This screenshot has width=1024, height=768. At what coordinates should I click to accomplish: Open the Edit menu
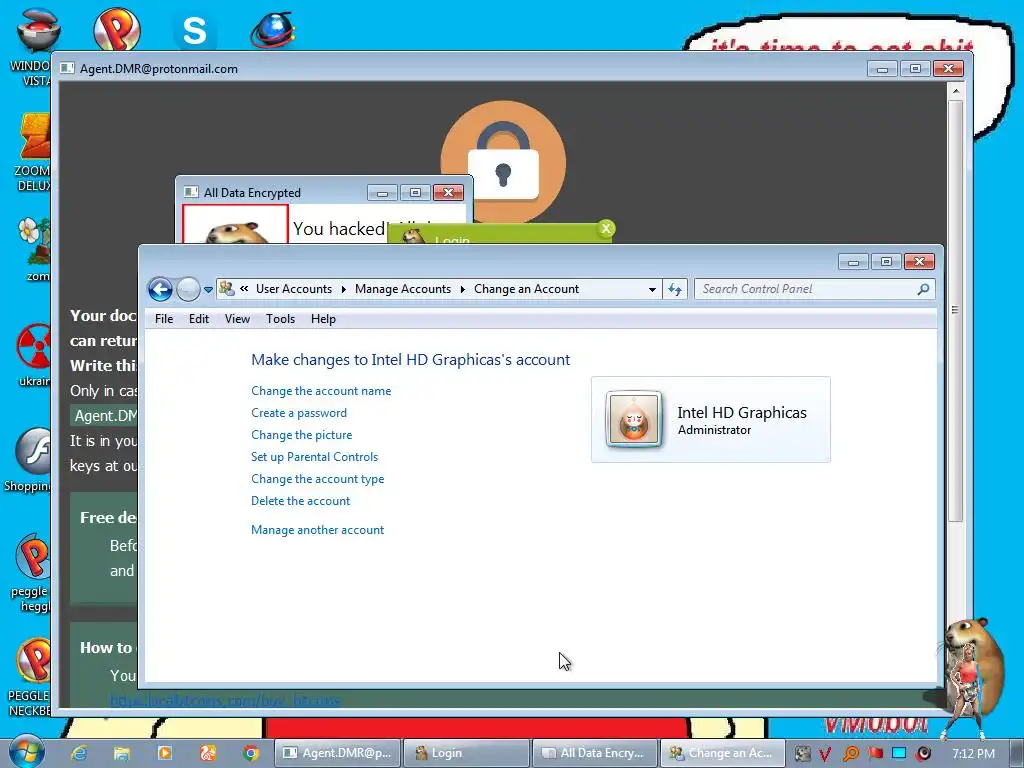tap(199, 319)
